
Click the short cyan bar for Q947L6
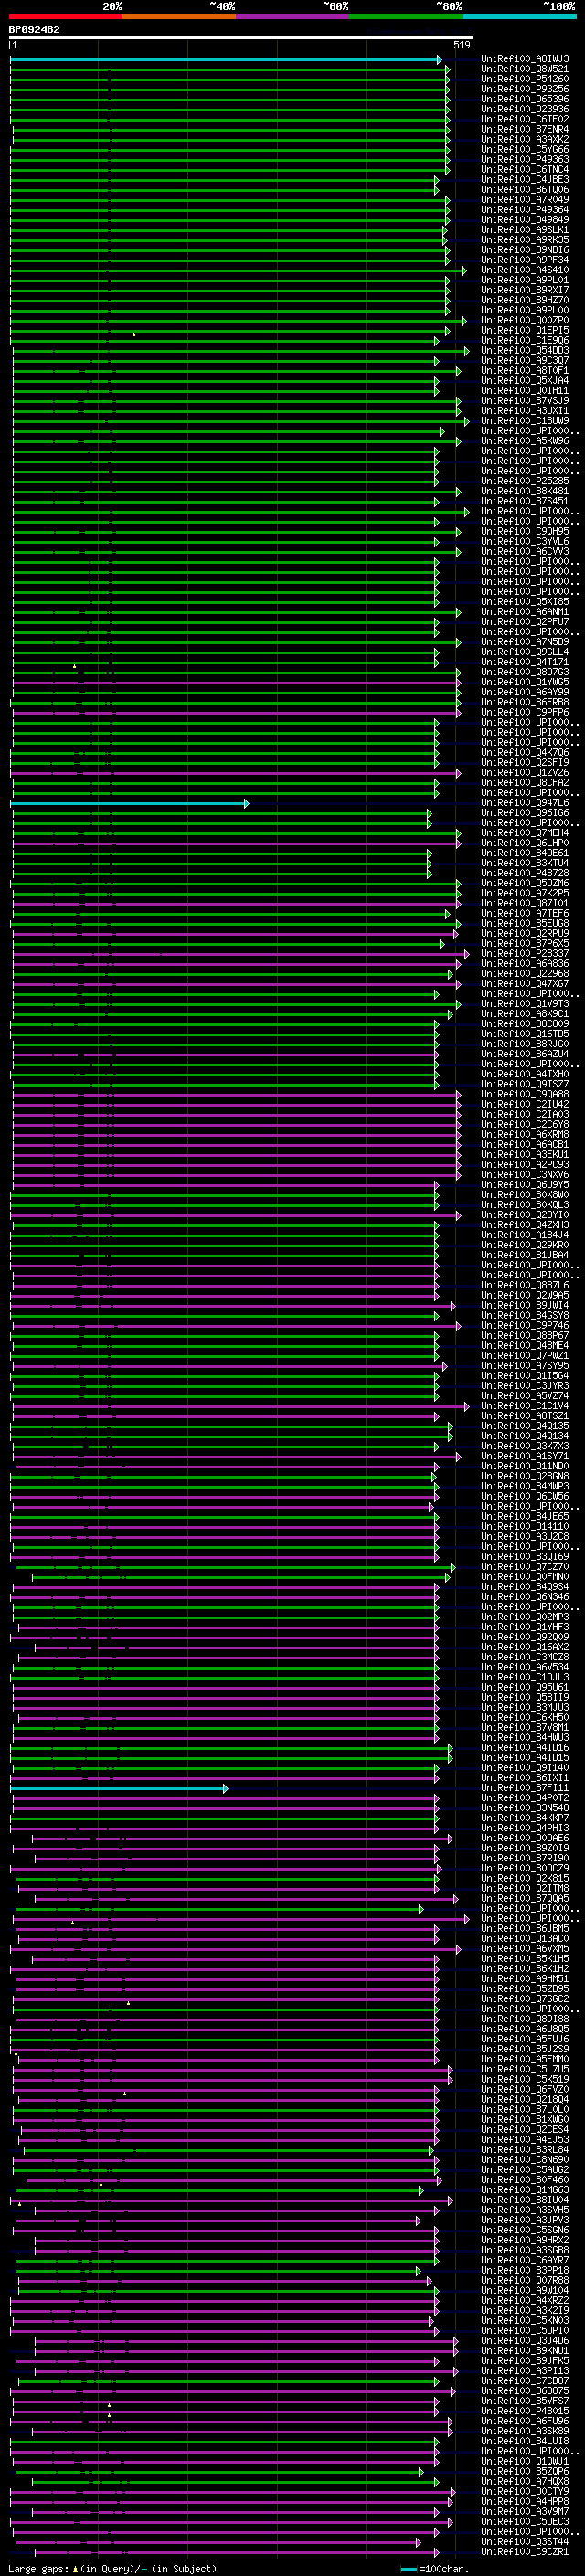129,803
